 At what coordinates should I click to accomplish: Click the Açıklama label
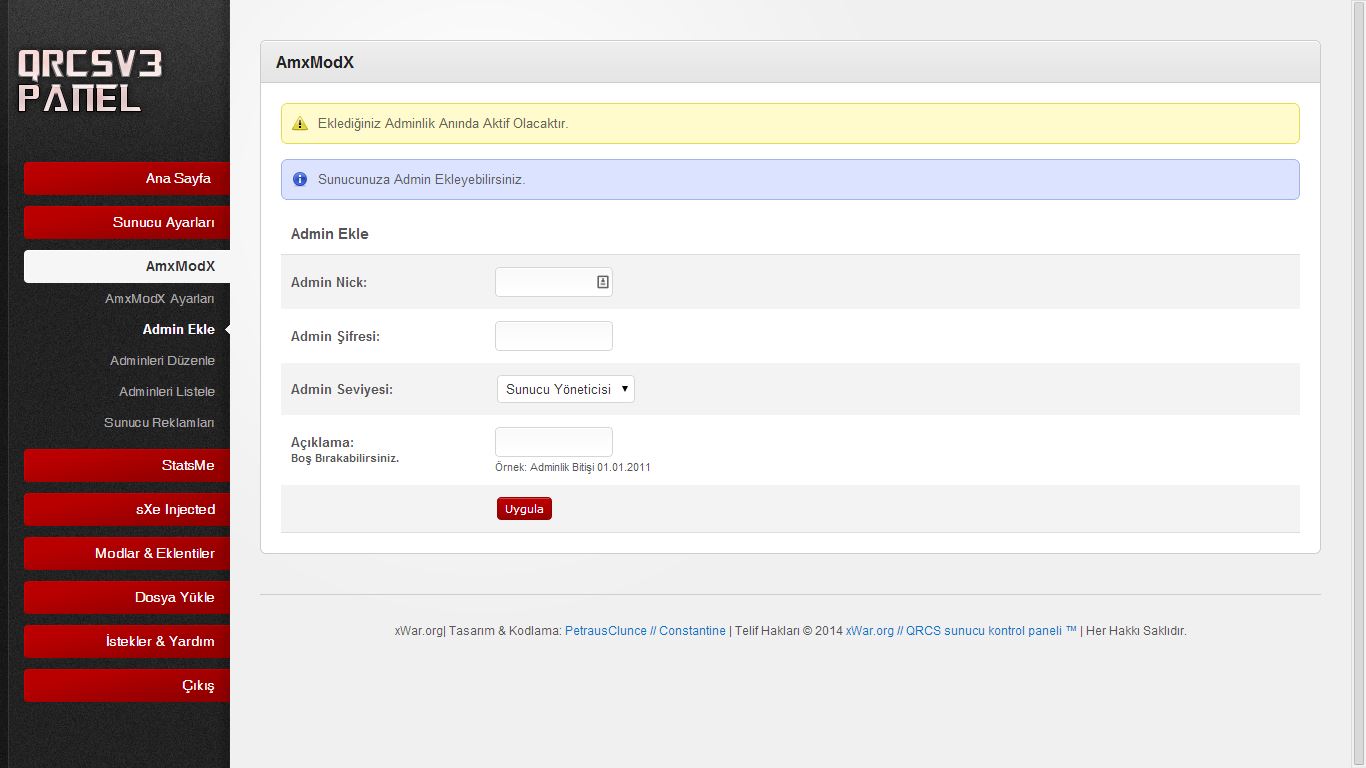click(x=322, y=443)
